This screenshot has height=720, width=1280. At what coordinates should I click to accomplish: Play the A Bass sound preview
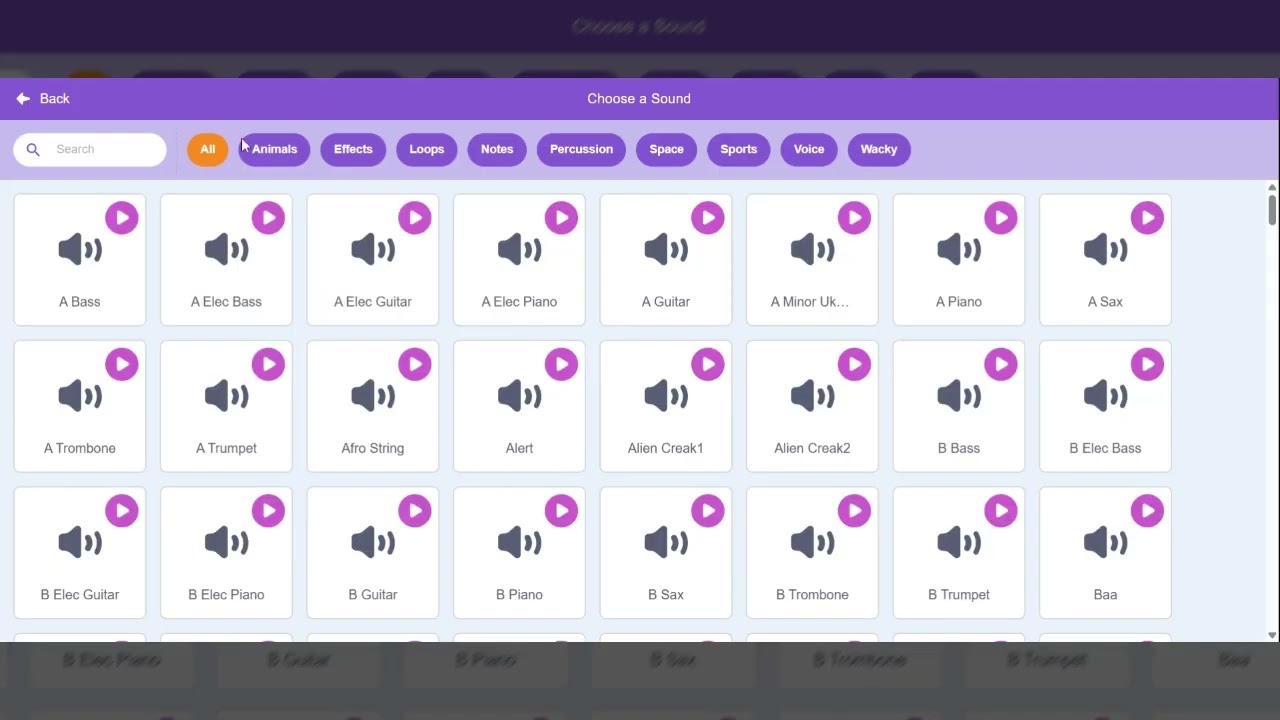(x=122, y=218)
